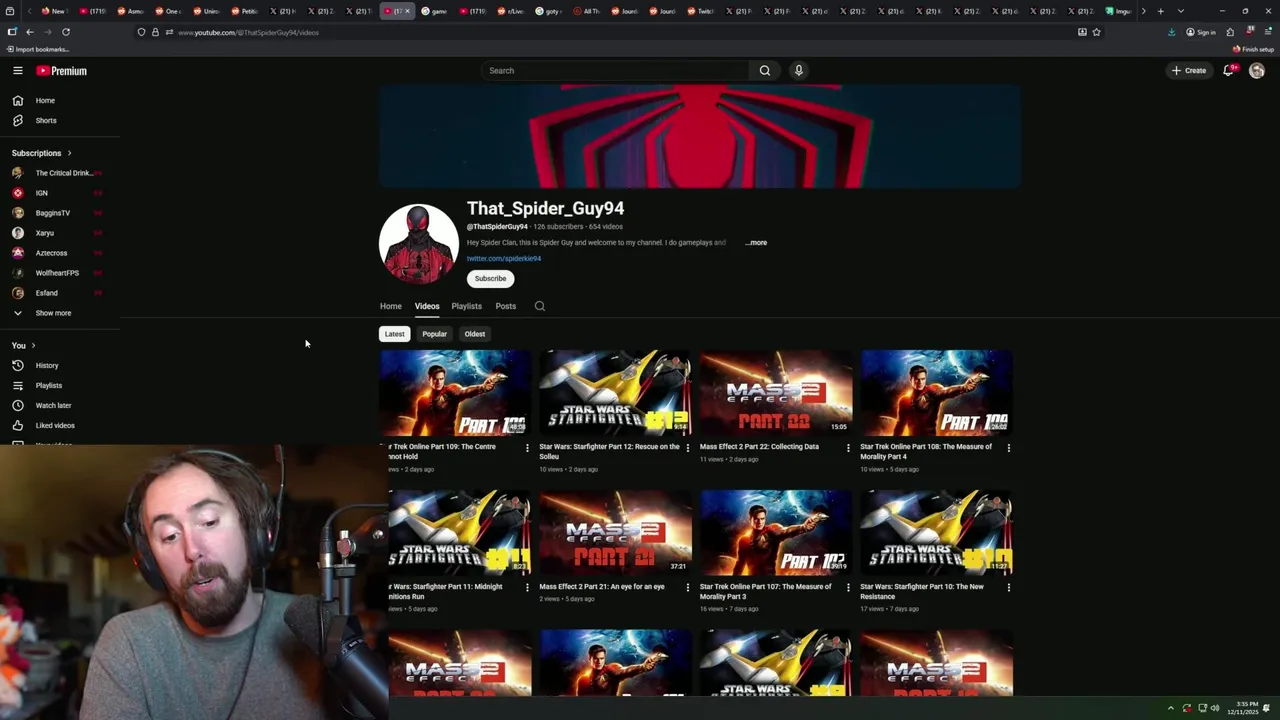1280x720 pixels.
Task: Open the taskbar clock and date
Action: point(1245,708)
